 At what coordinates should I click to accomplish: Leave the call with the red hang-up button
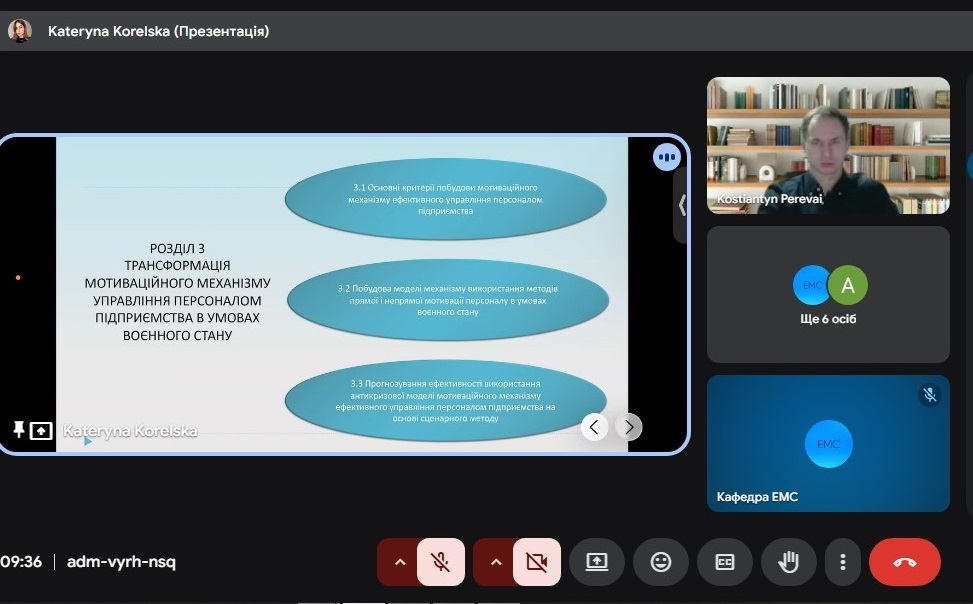[x=904, y=562]
